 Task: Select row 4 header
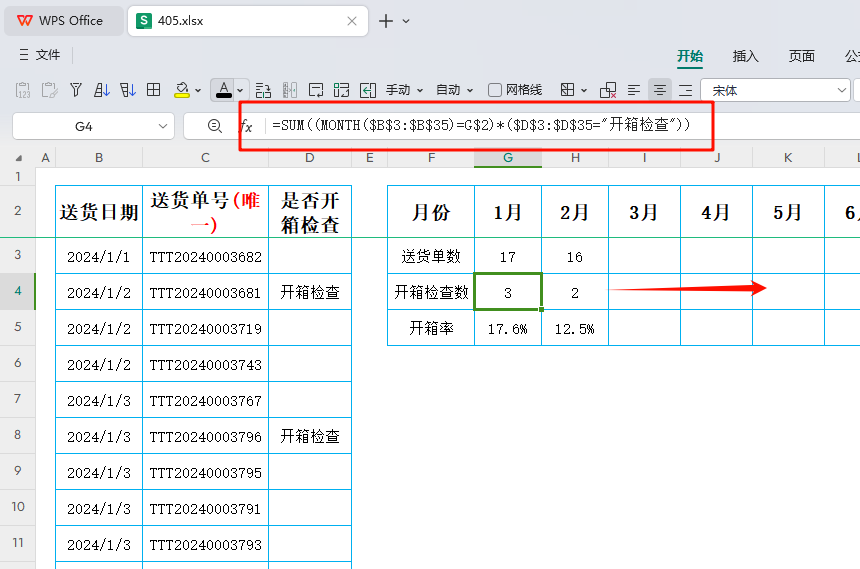point(18,291)
